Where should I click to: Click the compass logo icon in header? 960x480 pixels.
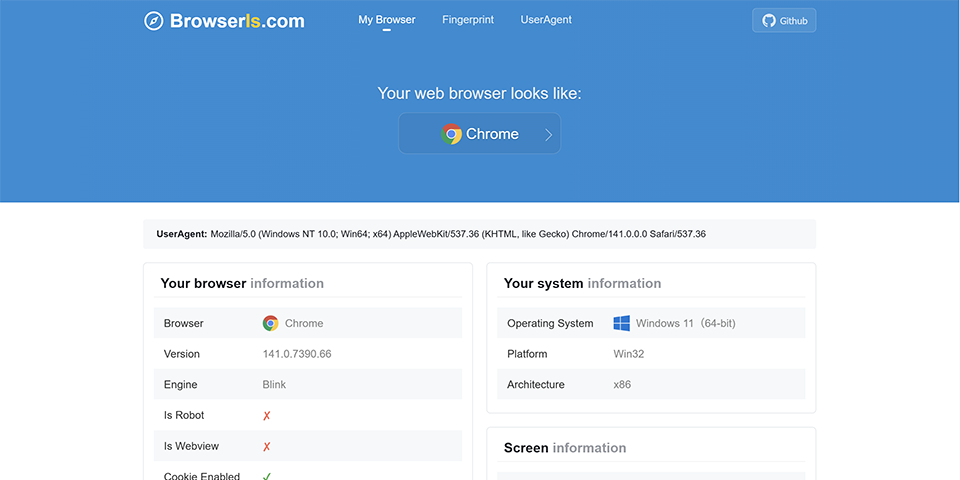(x=153, y=21)
